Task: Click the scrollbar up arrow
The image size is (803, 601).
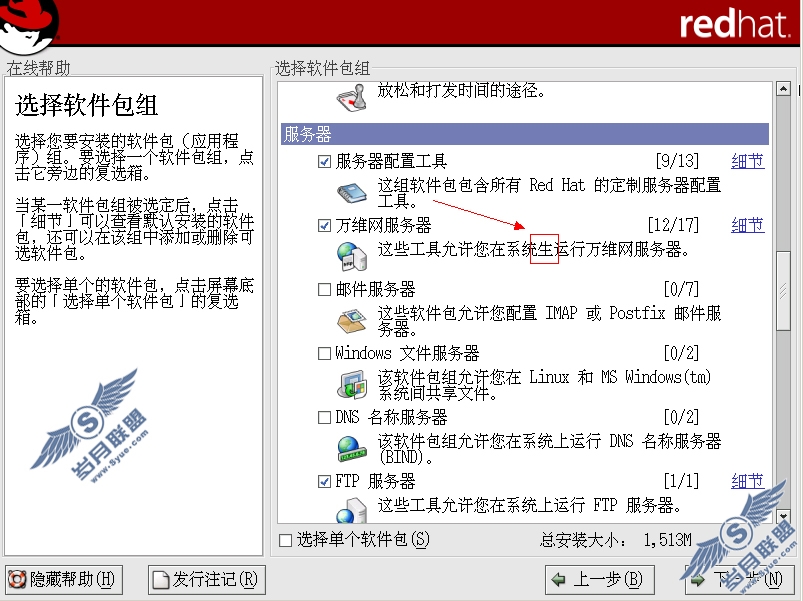Action: 783,89
